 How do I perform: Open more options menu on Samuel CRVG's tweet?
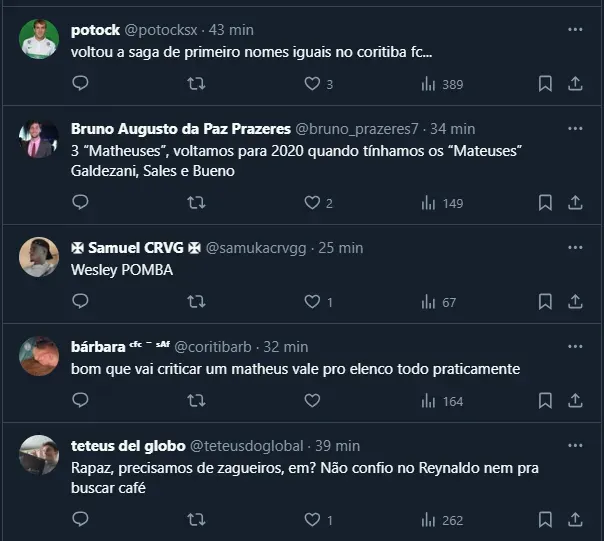[x=575, y=247]
